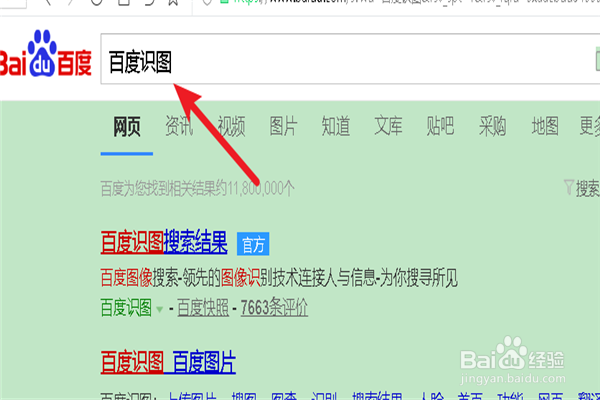The width and height of the screenshot is (600, 400).
Task: Click the search box containing 百度识图
Action: click(x=350, y=59)
